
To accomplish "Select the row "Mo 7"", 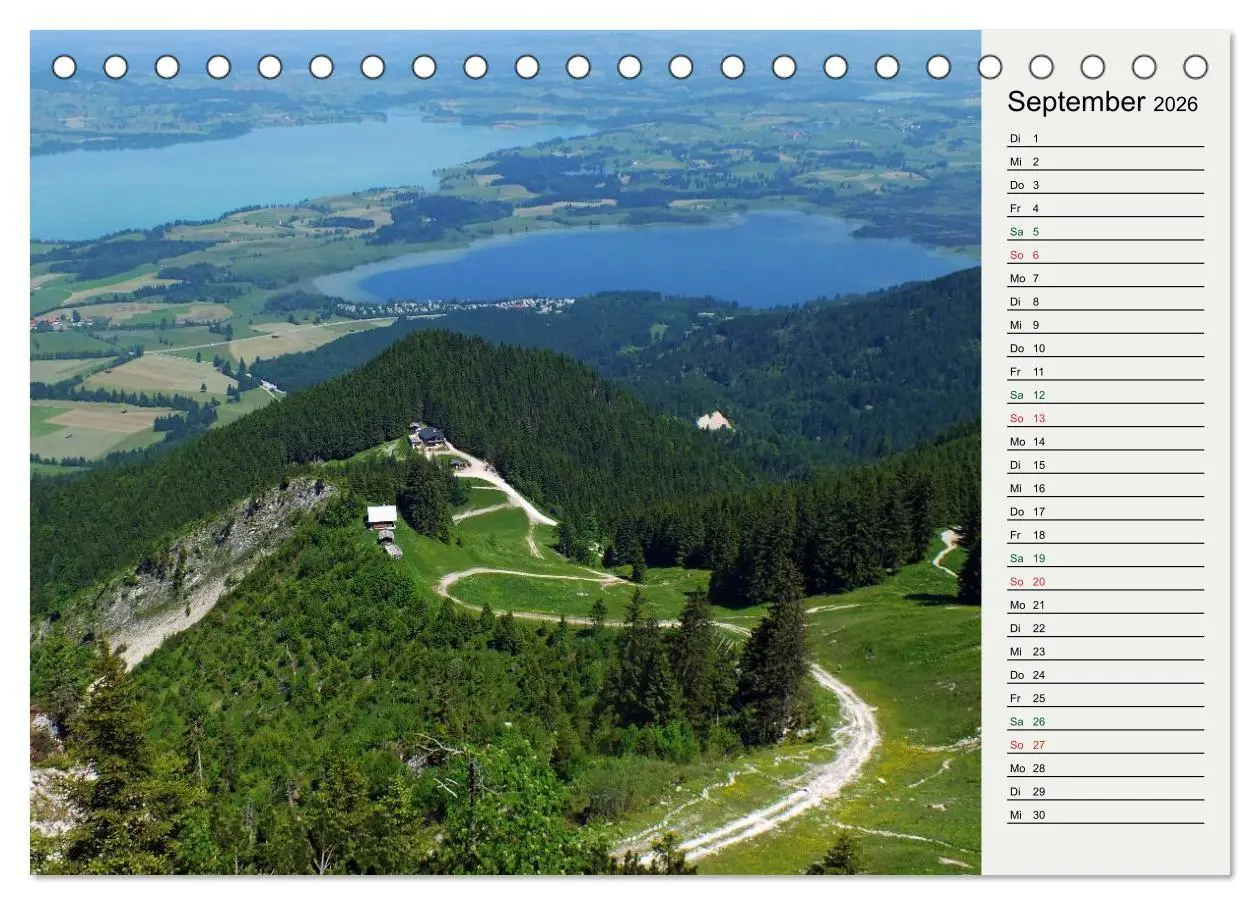I will click(x=1105, y=278).
